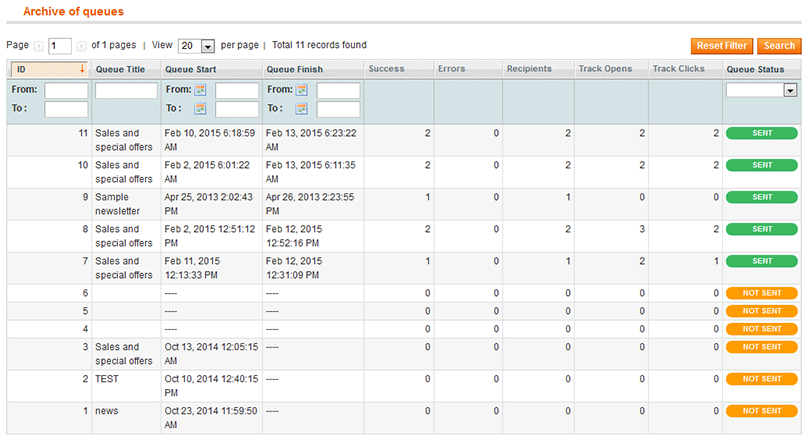Focus the page number field
Viewport: 811px width, 442px height.
click(59, 46)
